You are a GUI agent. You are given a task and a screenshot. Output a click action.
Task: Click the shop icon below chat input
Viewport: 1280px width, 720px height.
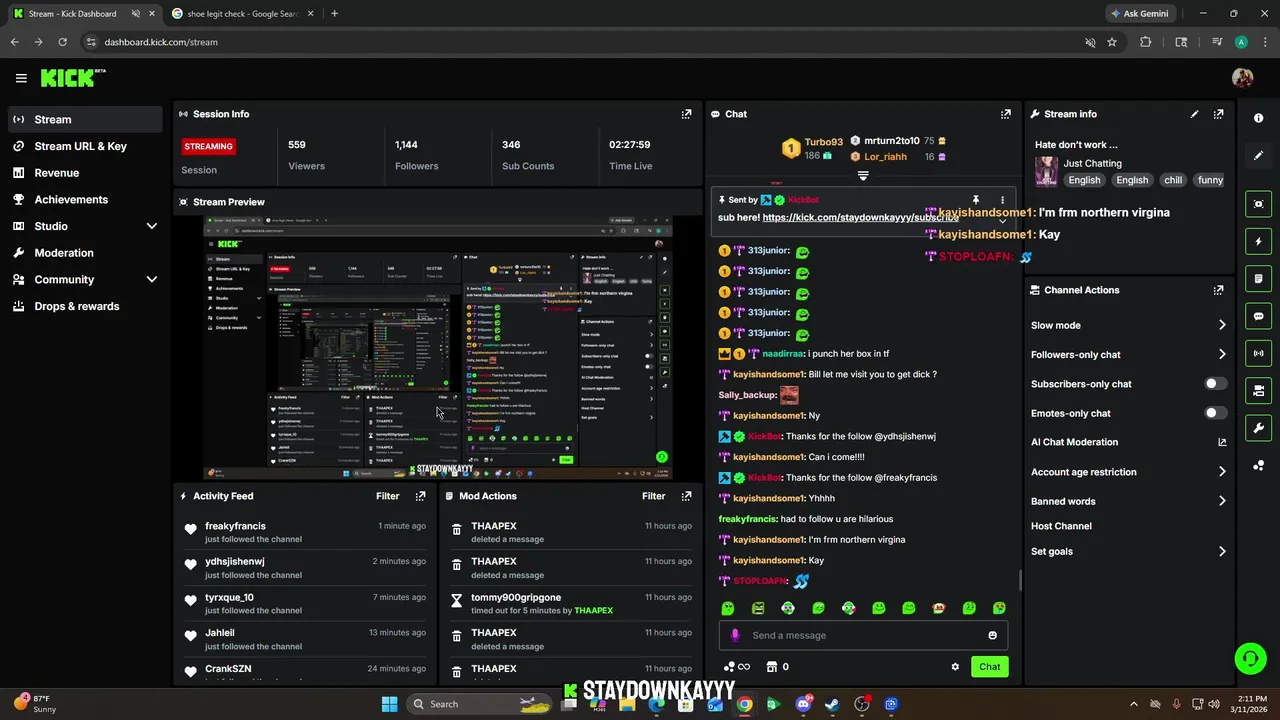click(x=772, y=667)
